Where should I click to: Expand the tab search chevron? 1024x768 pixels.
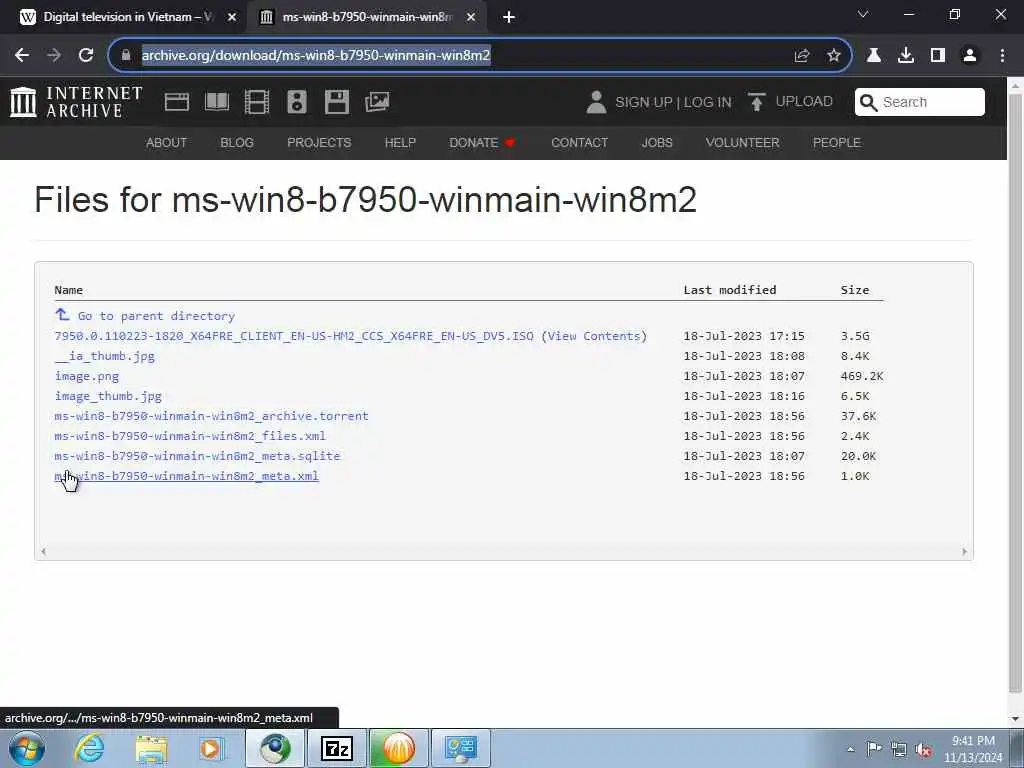(x=863, y=14)
